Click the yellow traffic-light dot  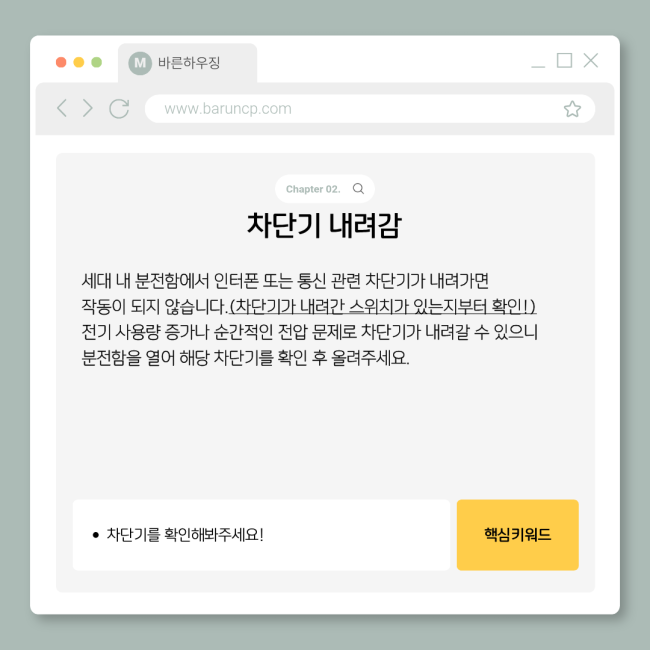tap(79, 62)
